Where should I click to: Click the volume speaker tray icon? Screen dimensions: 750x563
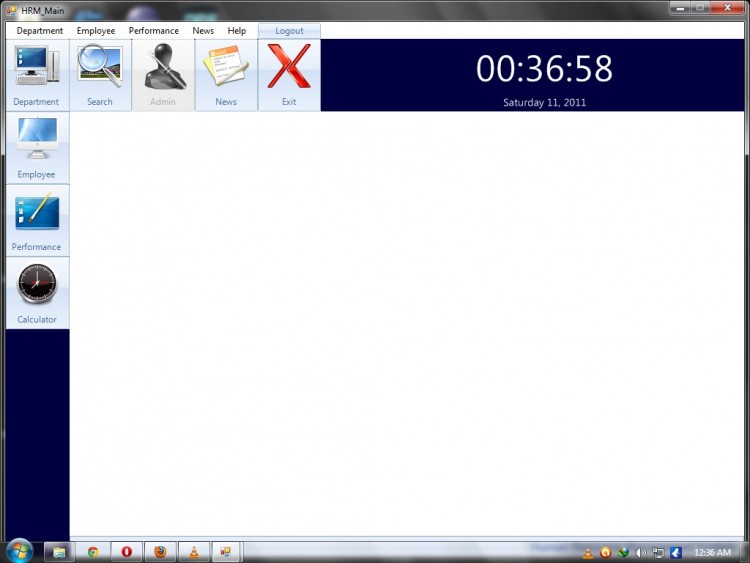(x=640, y=552)
